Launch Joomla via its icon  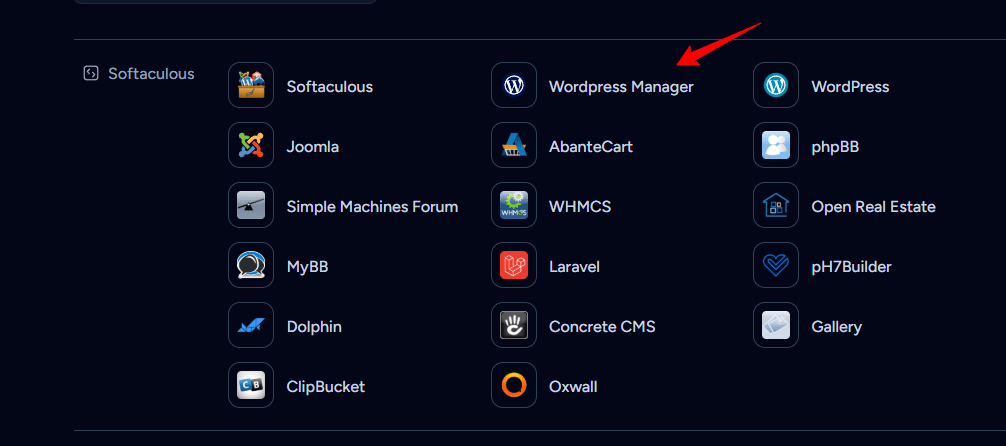point(251,146)
